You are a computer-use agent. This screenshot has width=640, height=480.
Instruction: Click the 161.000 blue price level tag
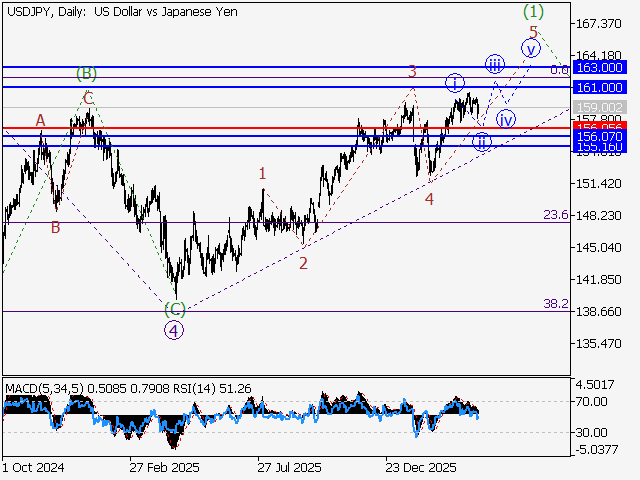(600, 87)
